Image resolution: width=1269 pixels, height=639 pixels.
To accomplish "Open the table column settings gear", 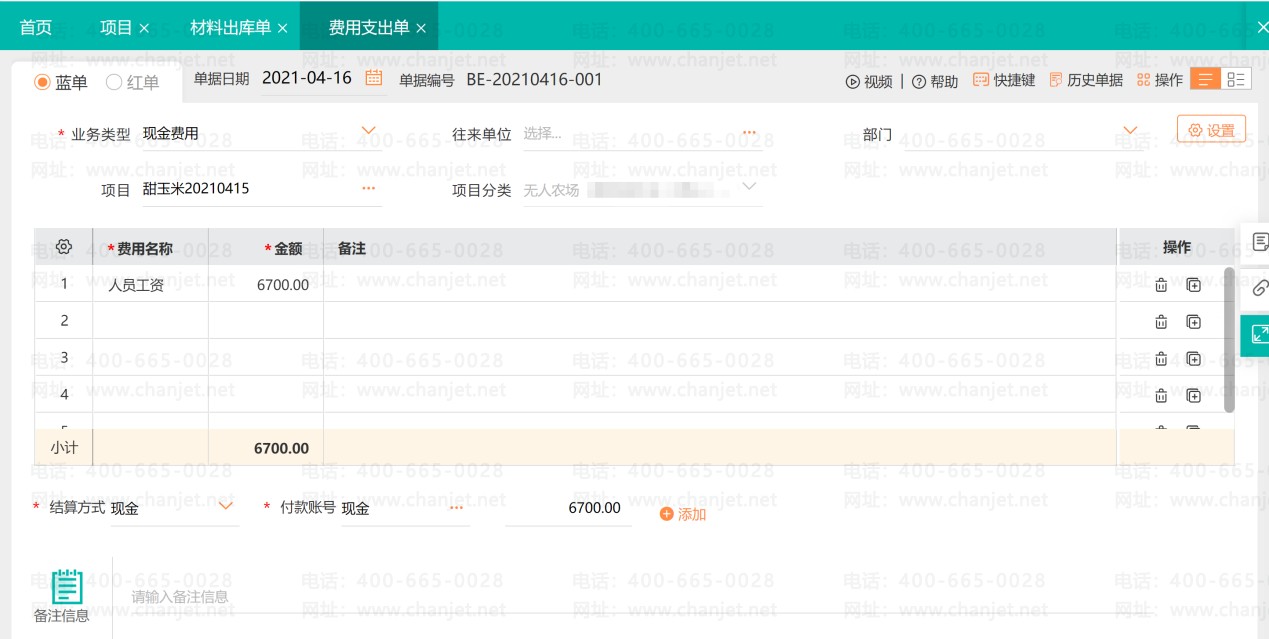I will [64, 247].
